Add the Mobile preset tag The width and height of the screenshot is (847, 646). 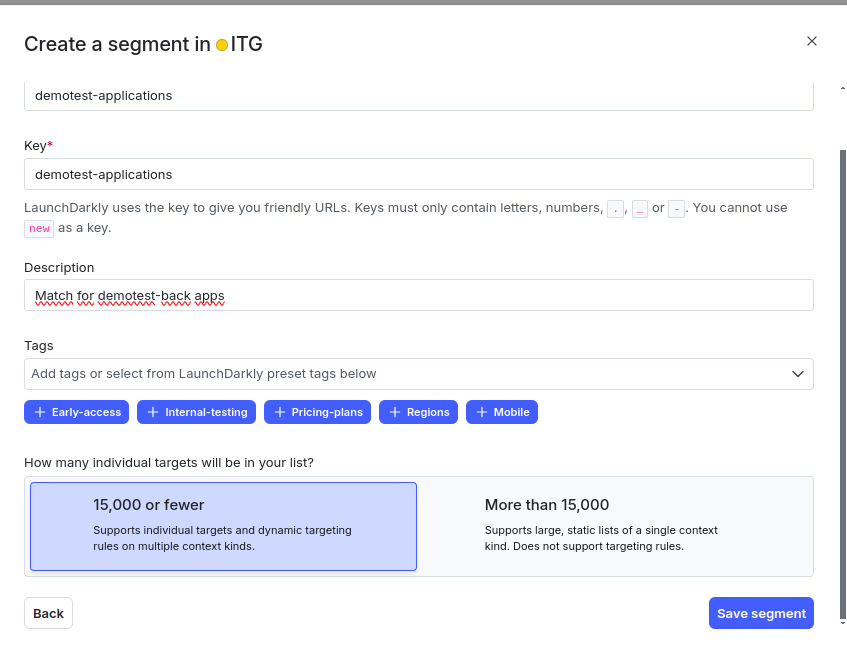(x=502, y=412)
